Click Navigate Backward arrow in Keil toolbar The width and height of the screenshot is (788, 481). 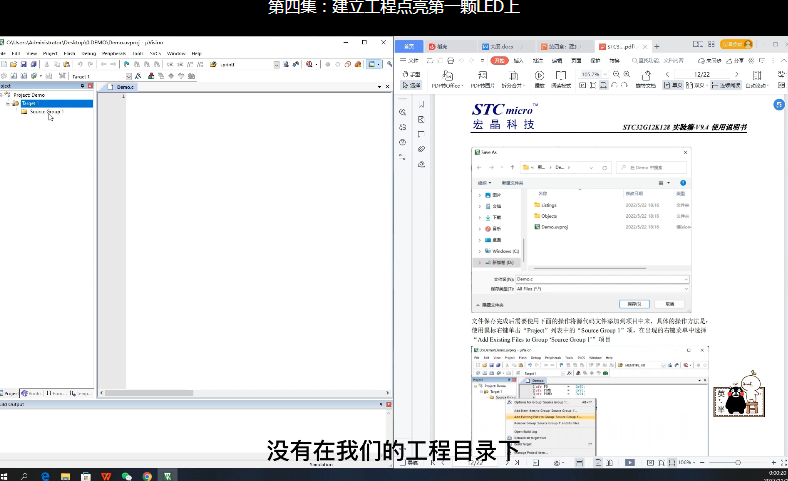[104, 64]
